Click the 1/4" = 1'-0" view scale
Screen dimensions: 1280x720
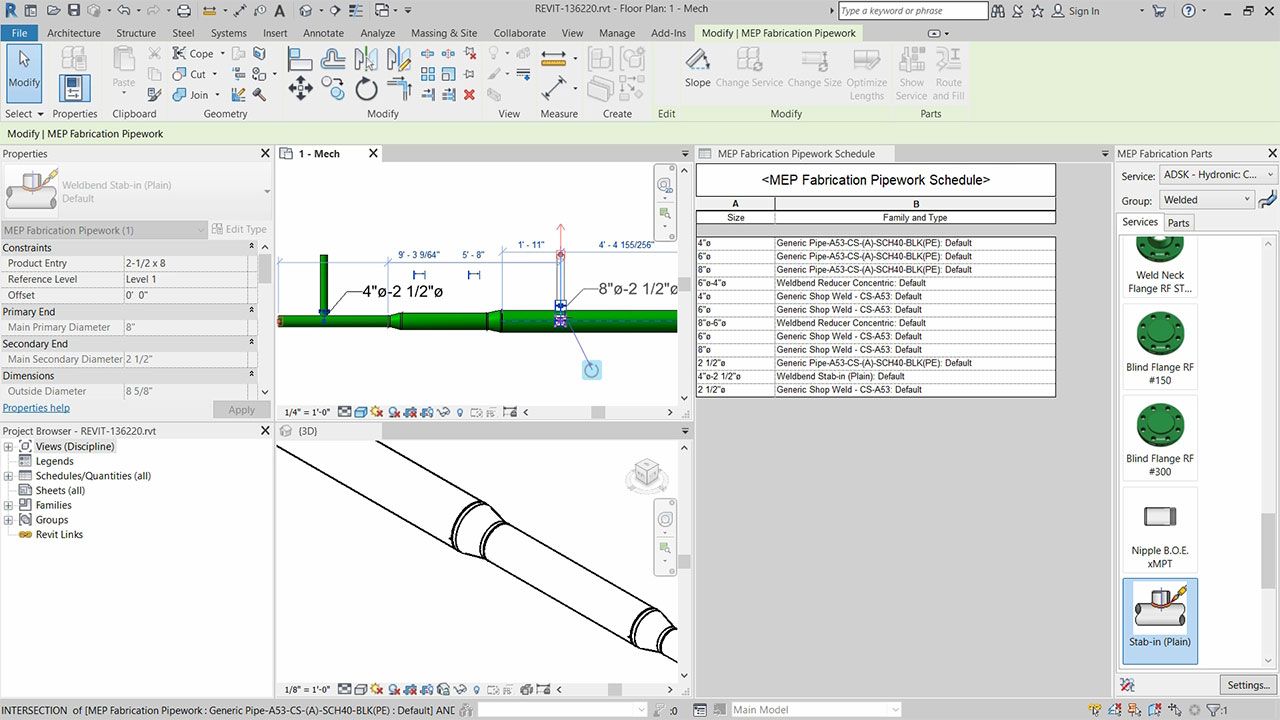point(307,412)
